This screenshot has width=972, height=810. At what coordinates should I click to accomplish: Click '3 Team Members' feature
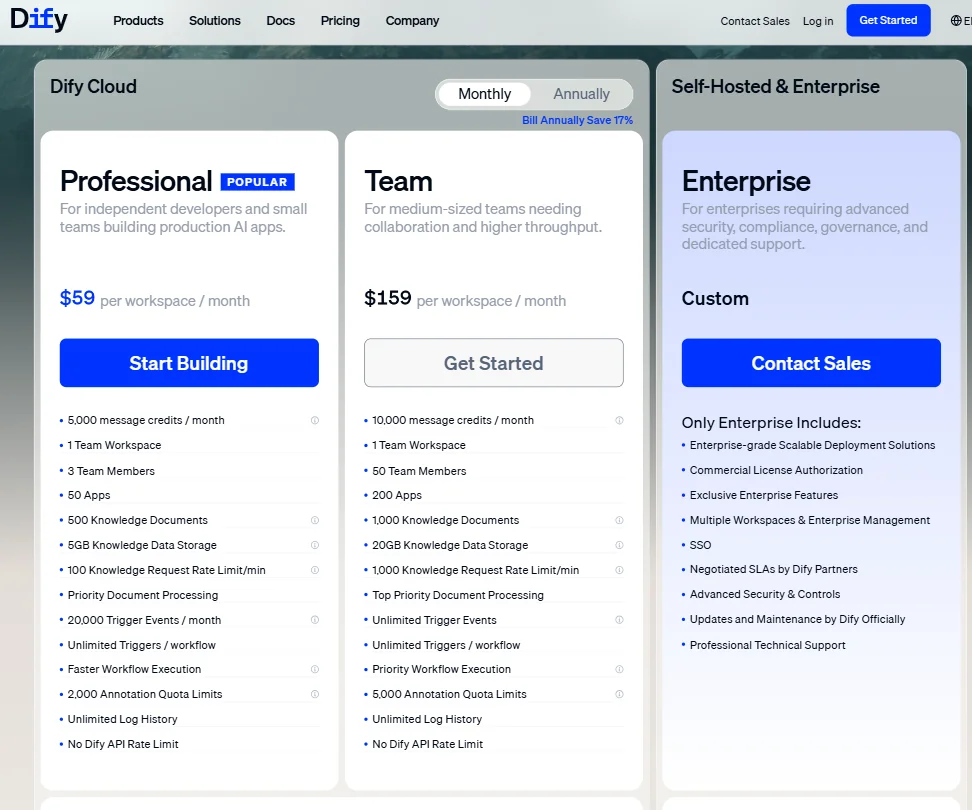click(111, 471)
